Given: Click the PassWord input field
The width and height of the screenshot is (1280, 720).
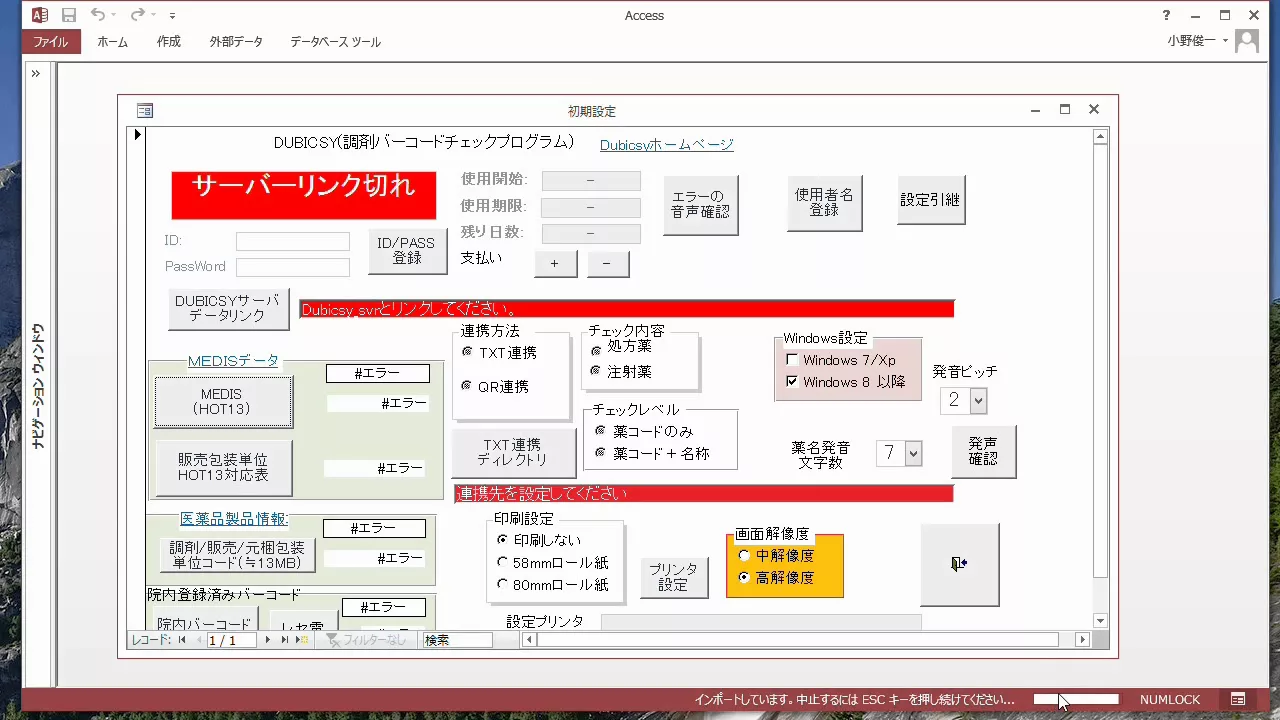Looking at the screenshot, I should coord(293,267).
